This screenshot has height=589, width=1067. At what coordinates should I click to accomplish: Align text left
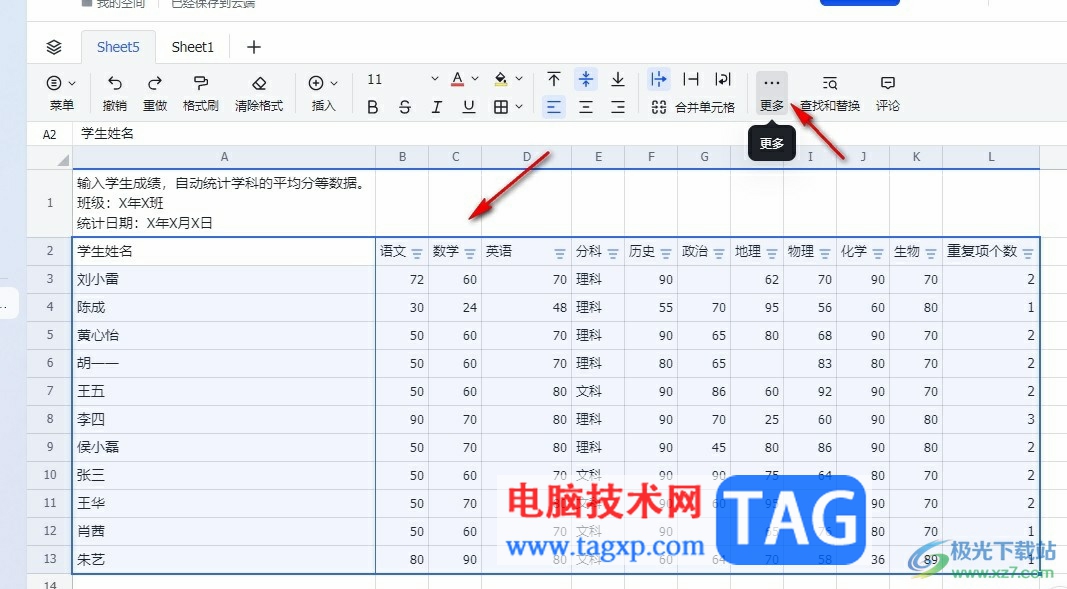[x=554, y=107]
